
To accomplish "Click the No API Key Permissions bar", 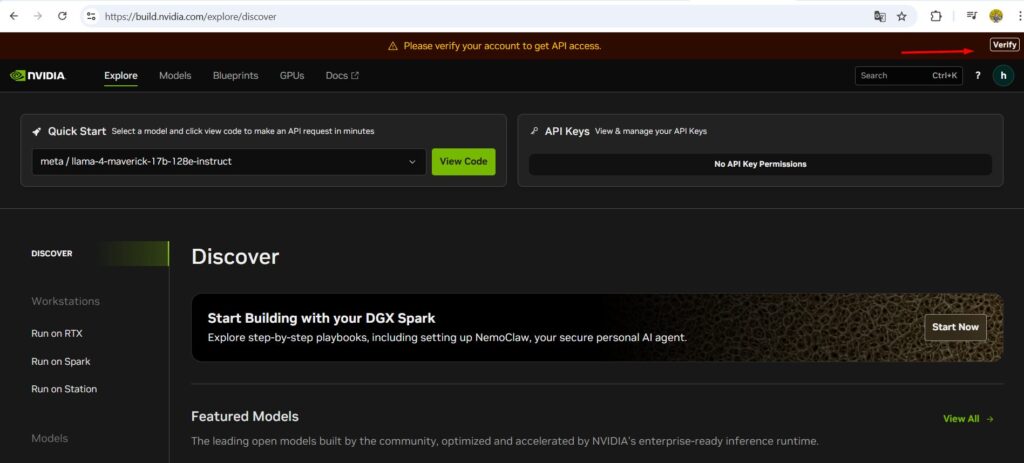I will coord(760,164).
